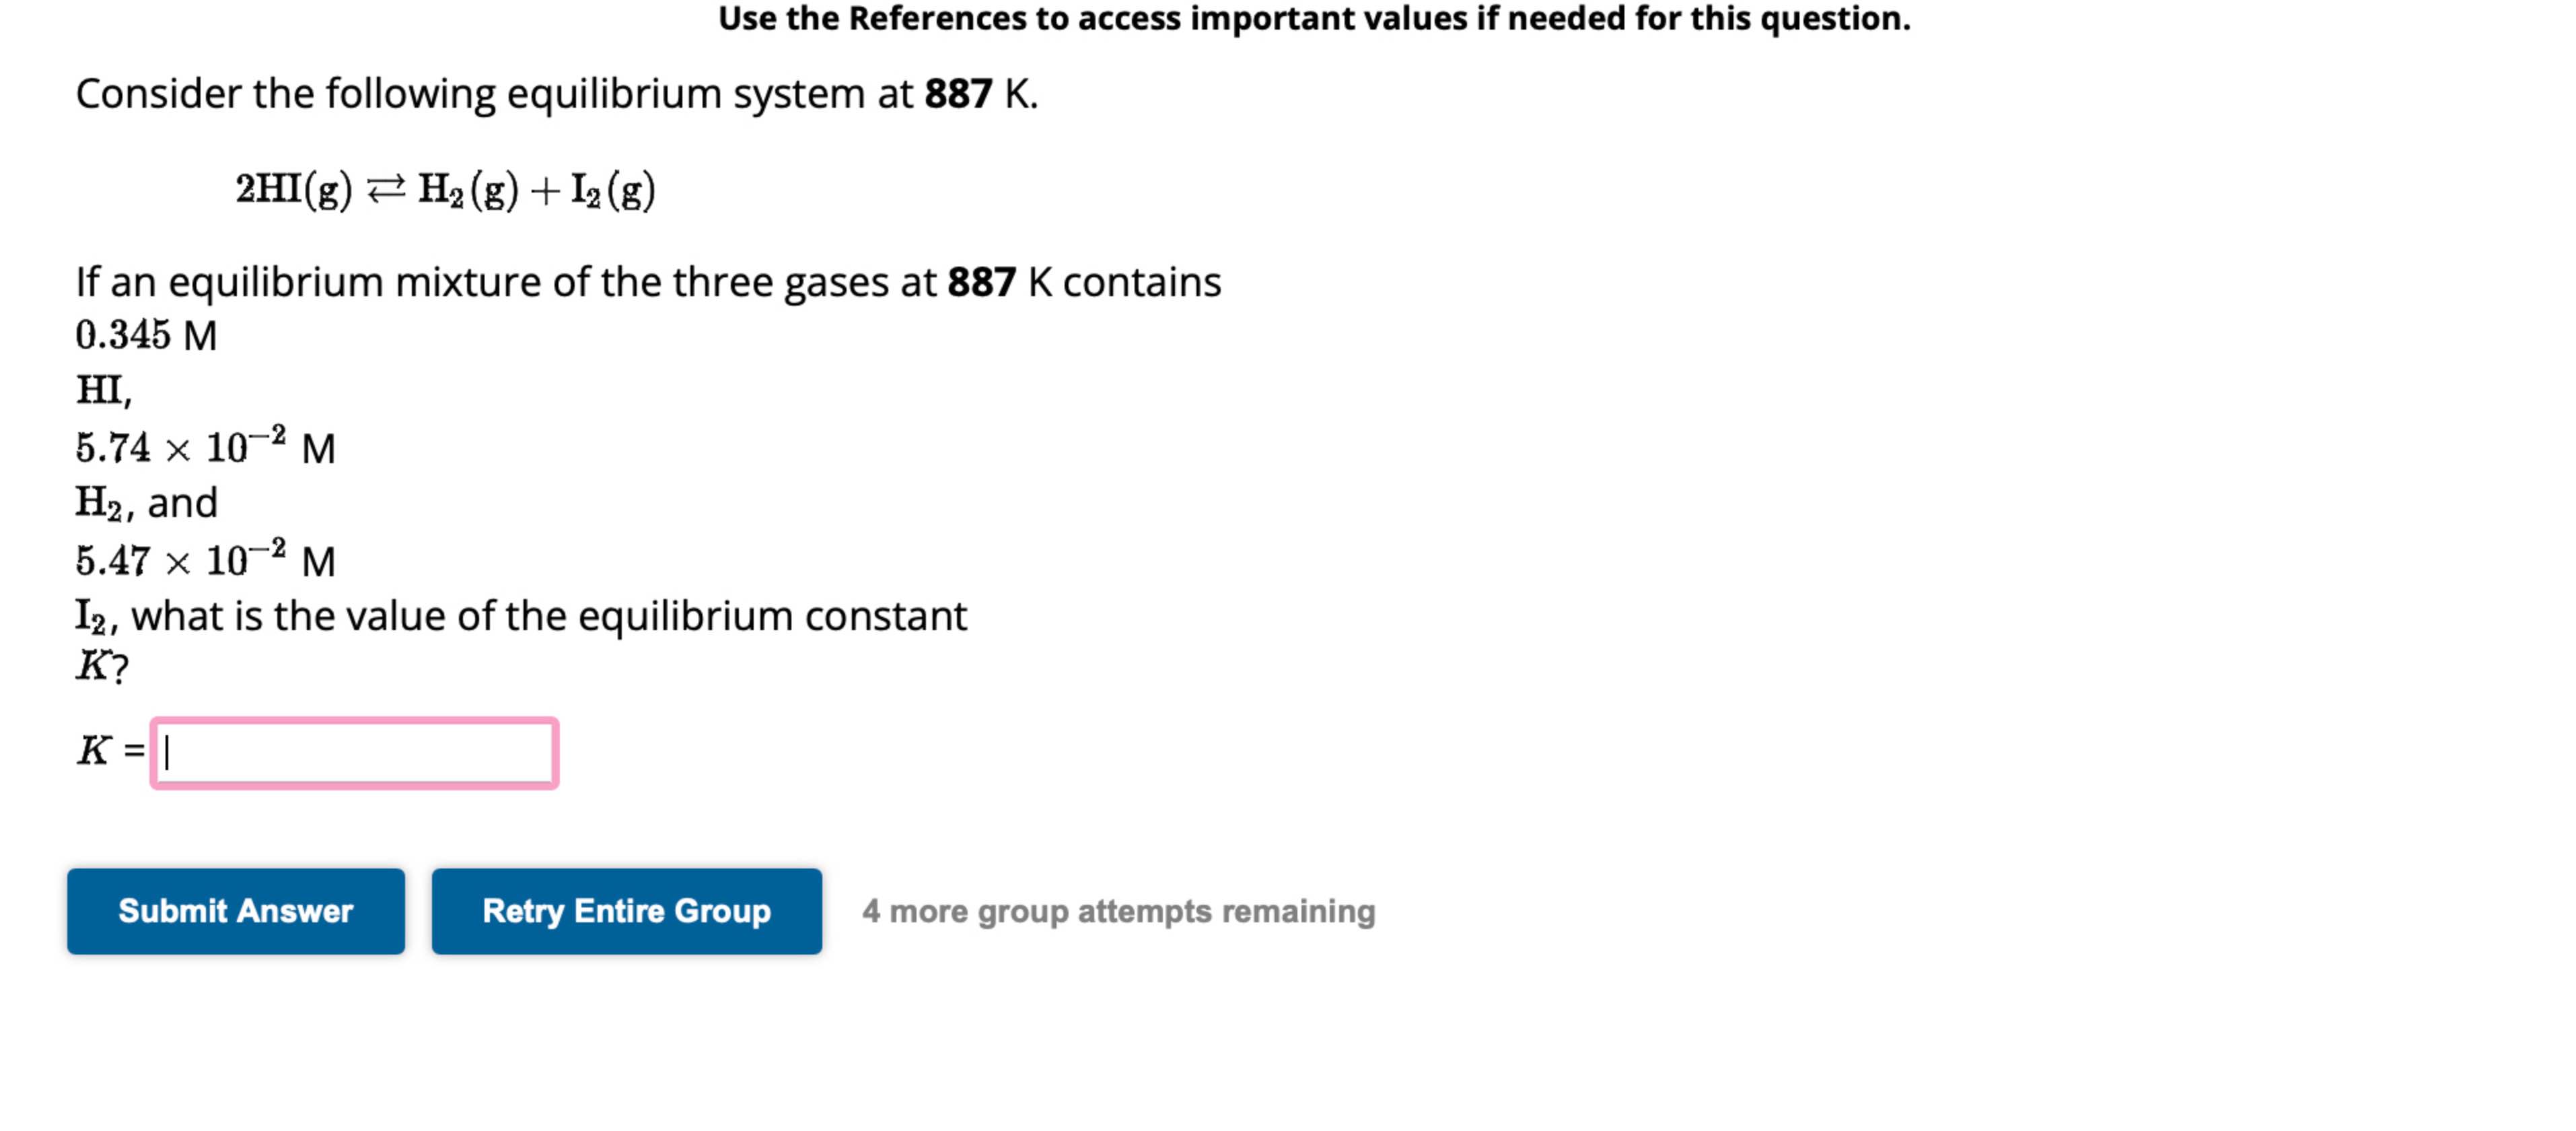
Task: Select the equilibrium equation text
Action: tap(444, 189)
